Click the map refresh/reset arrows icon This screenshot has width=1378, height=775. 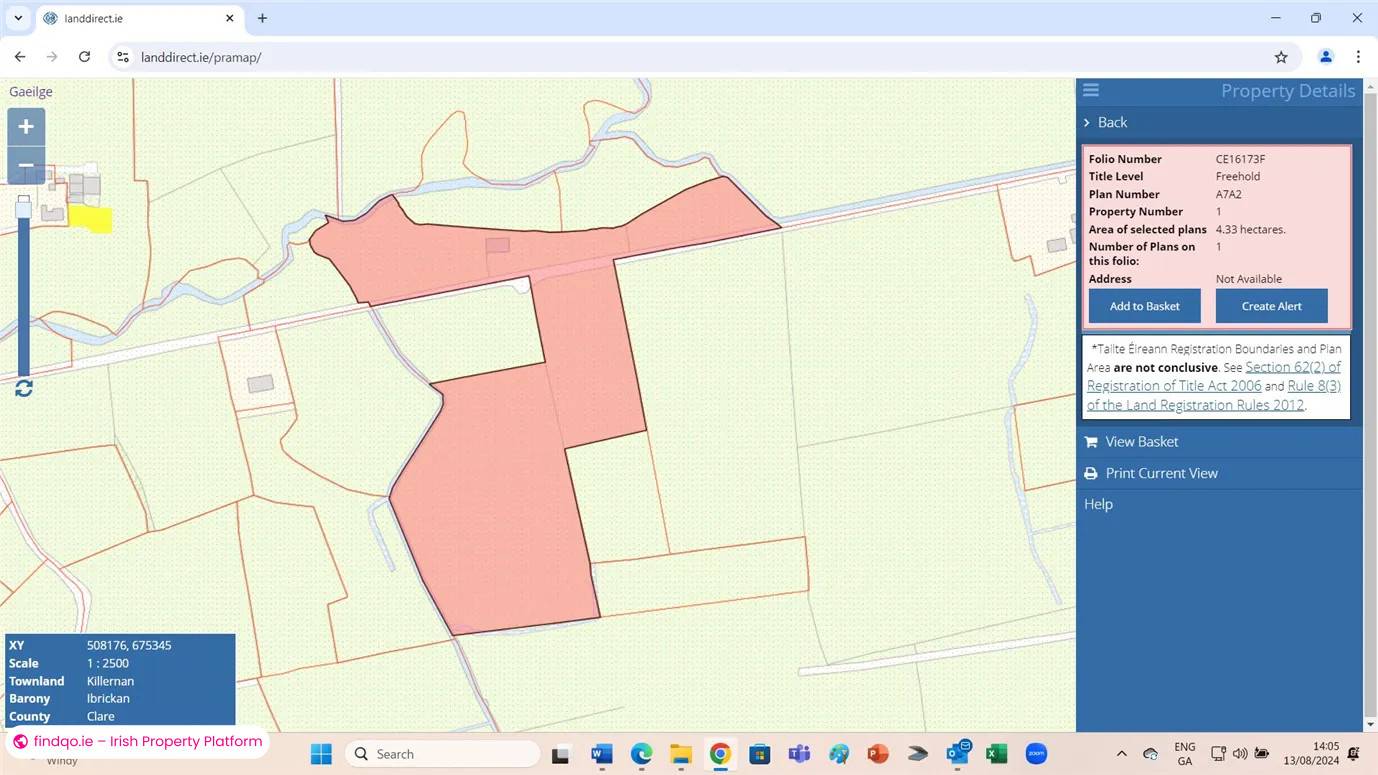[x=24, y=388]
